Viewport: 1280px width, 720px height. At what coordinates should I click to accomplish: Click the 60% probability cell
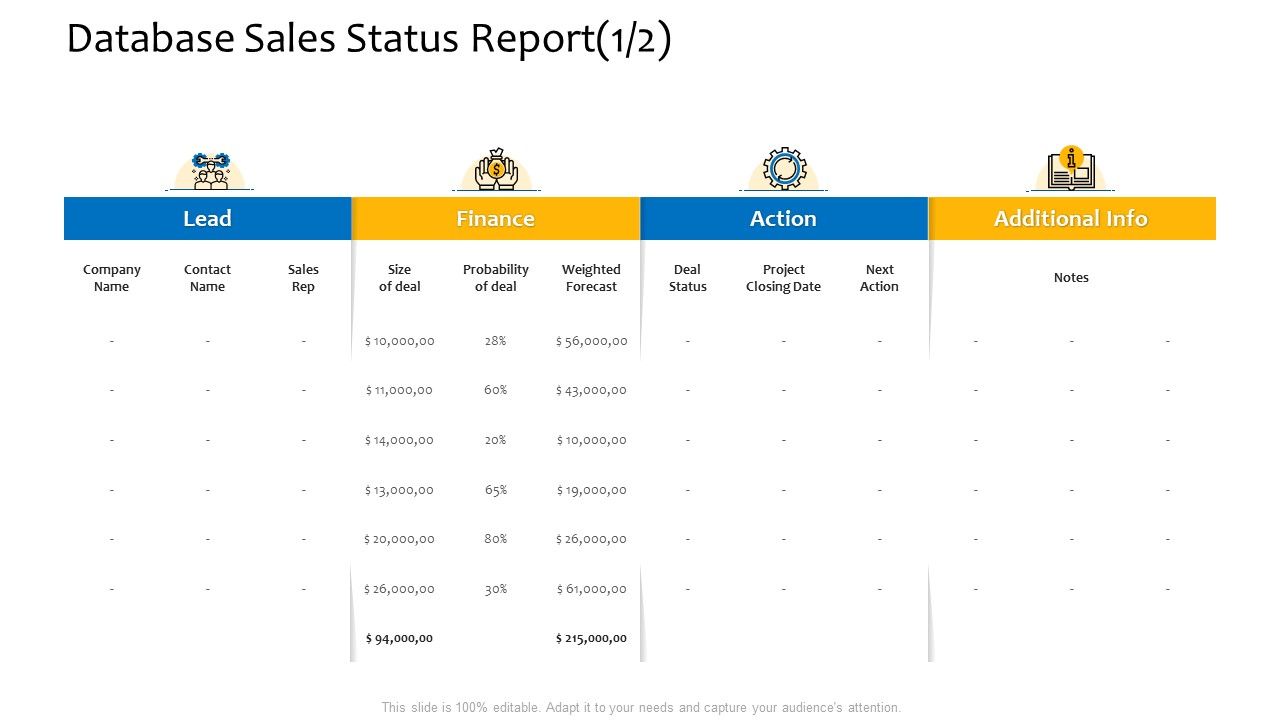click(496, 390)
